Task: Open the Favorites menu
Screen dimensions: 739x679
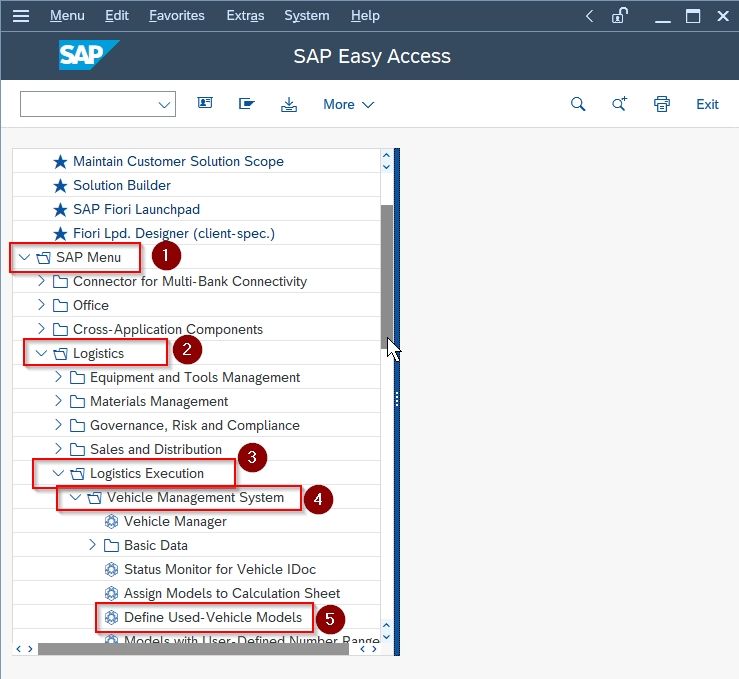Action: click(x=177, y=16)
